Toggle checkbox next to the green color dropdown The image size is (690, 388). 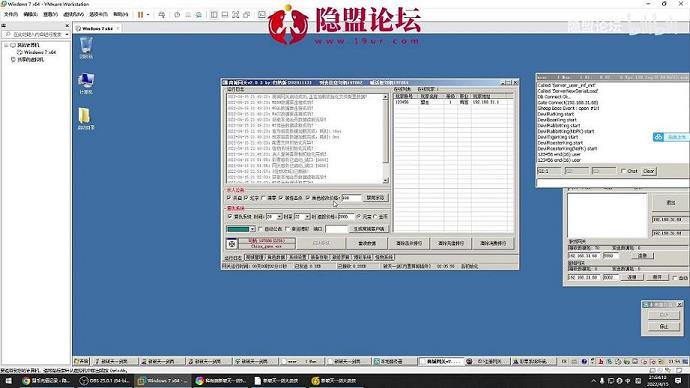260,229
